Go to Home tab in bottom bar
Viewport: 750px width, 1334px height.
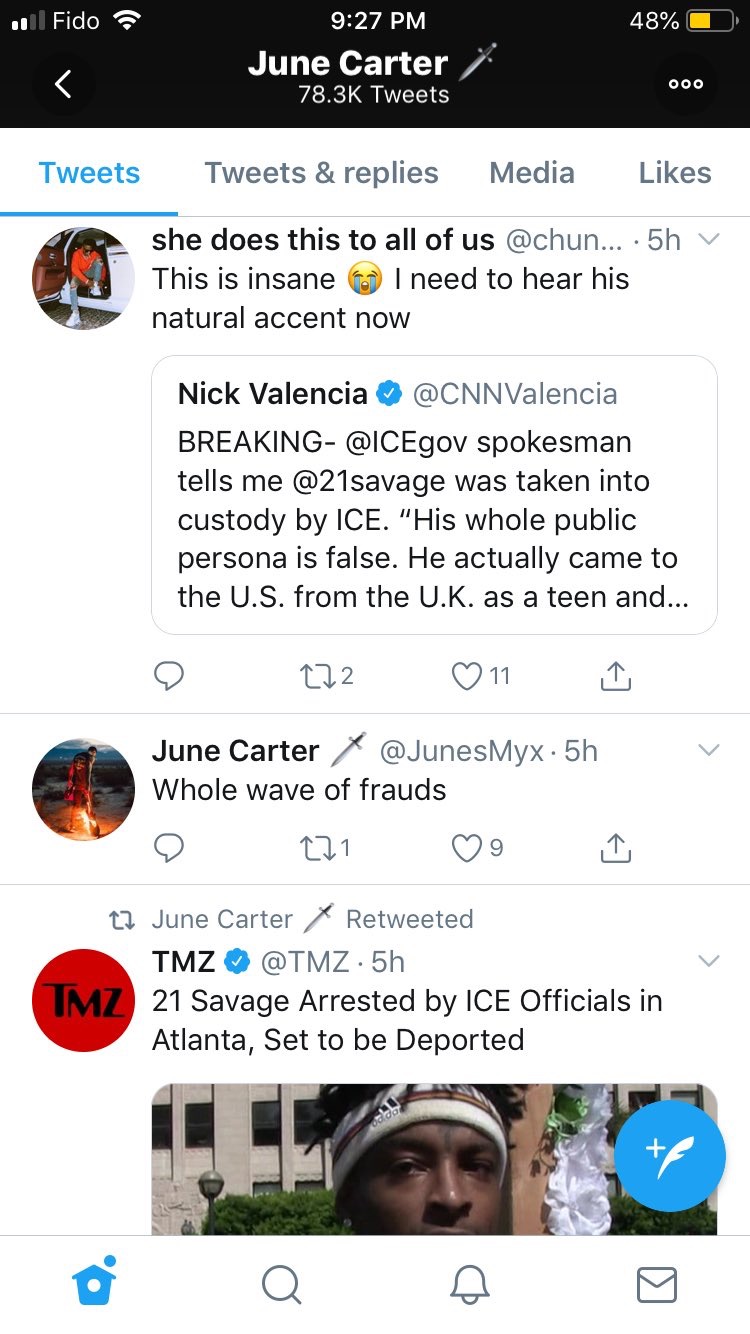click(x=94, y=1283)
